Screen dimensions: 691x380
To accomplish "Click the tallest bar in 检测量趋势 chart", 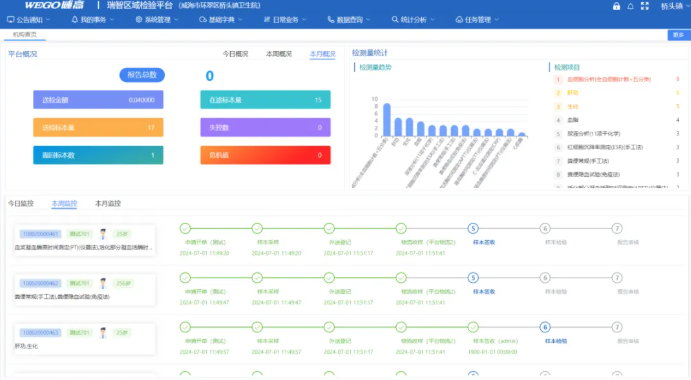I will (387, 119).
